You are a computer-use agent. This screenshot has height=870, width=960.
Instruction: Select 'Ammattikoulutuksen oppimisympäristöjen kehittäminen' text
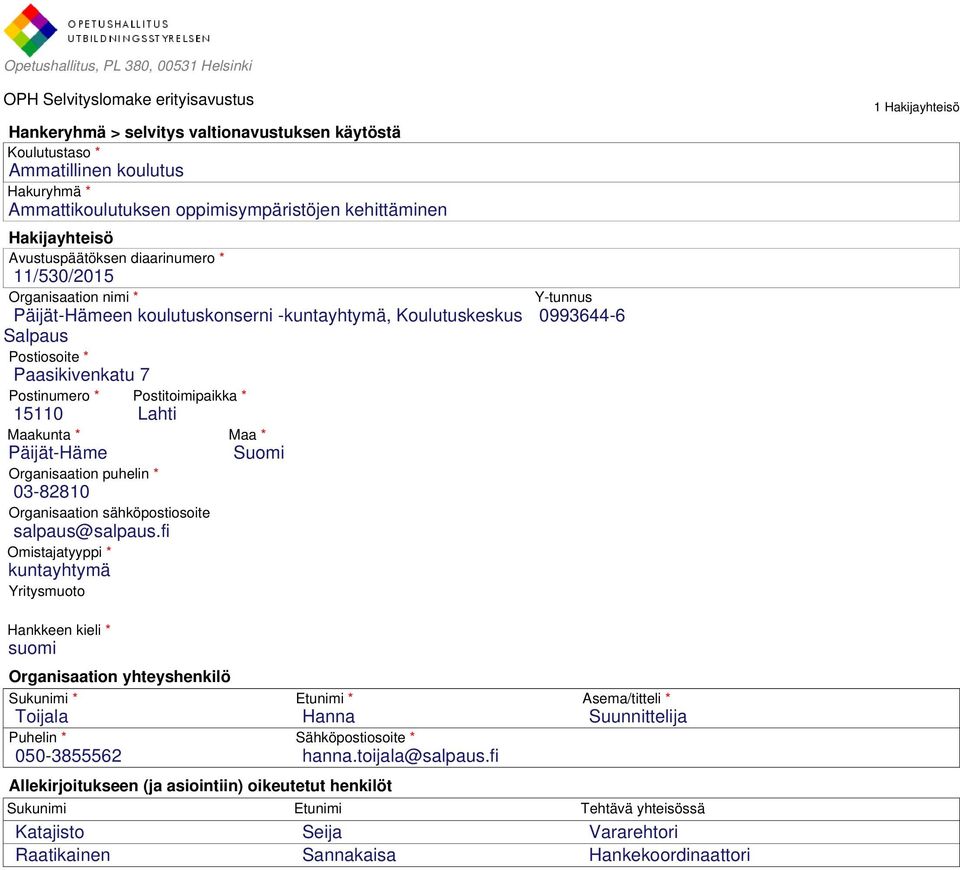coord(228,210)
